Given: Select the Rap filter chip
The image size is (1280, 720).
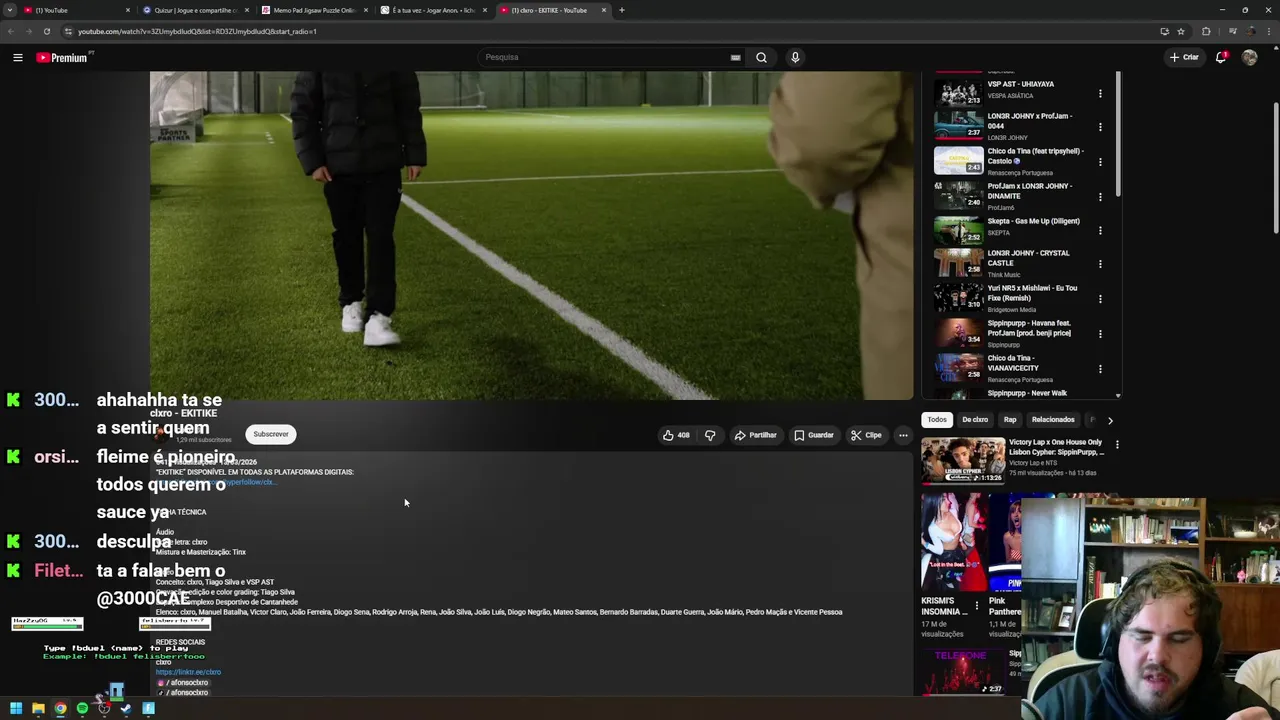Looking at the screenshot, I should click(x=1010, y=420).
